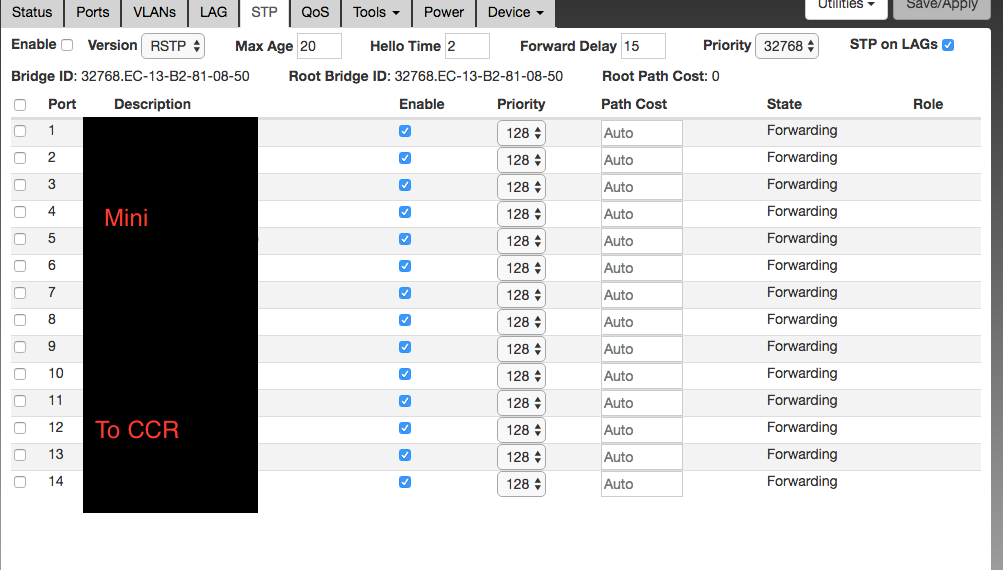Image resolution: width=1003 pixels, height=570 pixels.
Task: Click the Path Cost field for port 12
Action: coord(641,430)
